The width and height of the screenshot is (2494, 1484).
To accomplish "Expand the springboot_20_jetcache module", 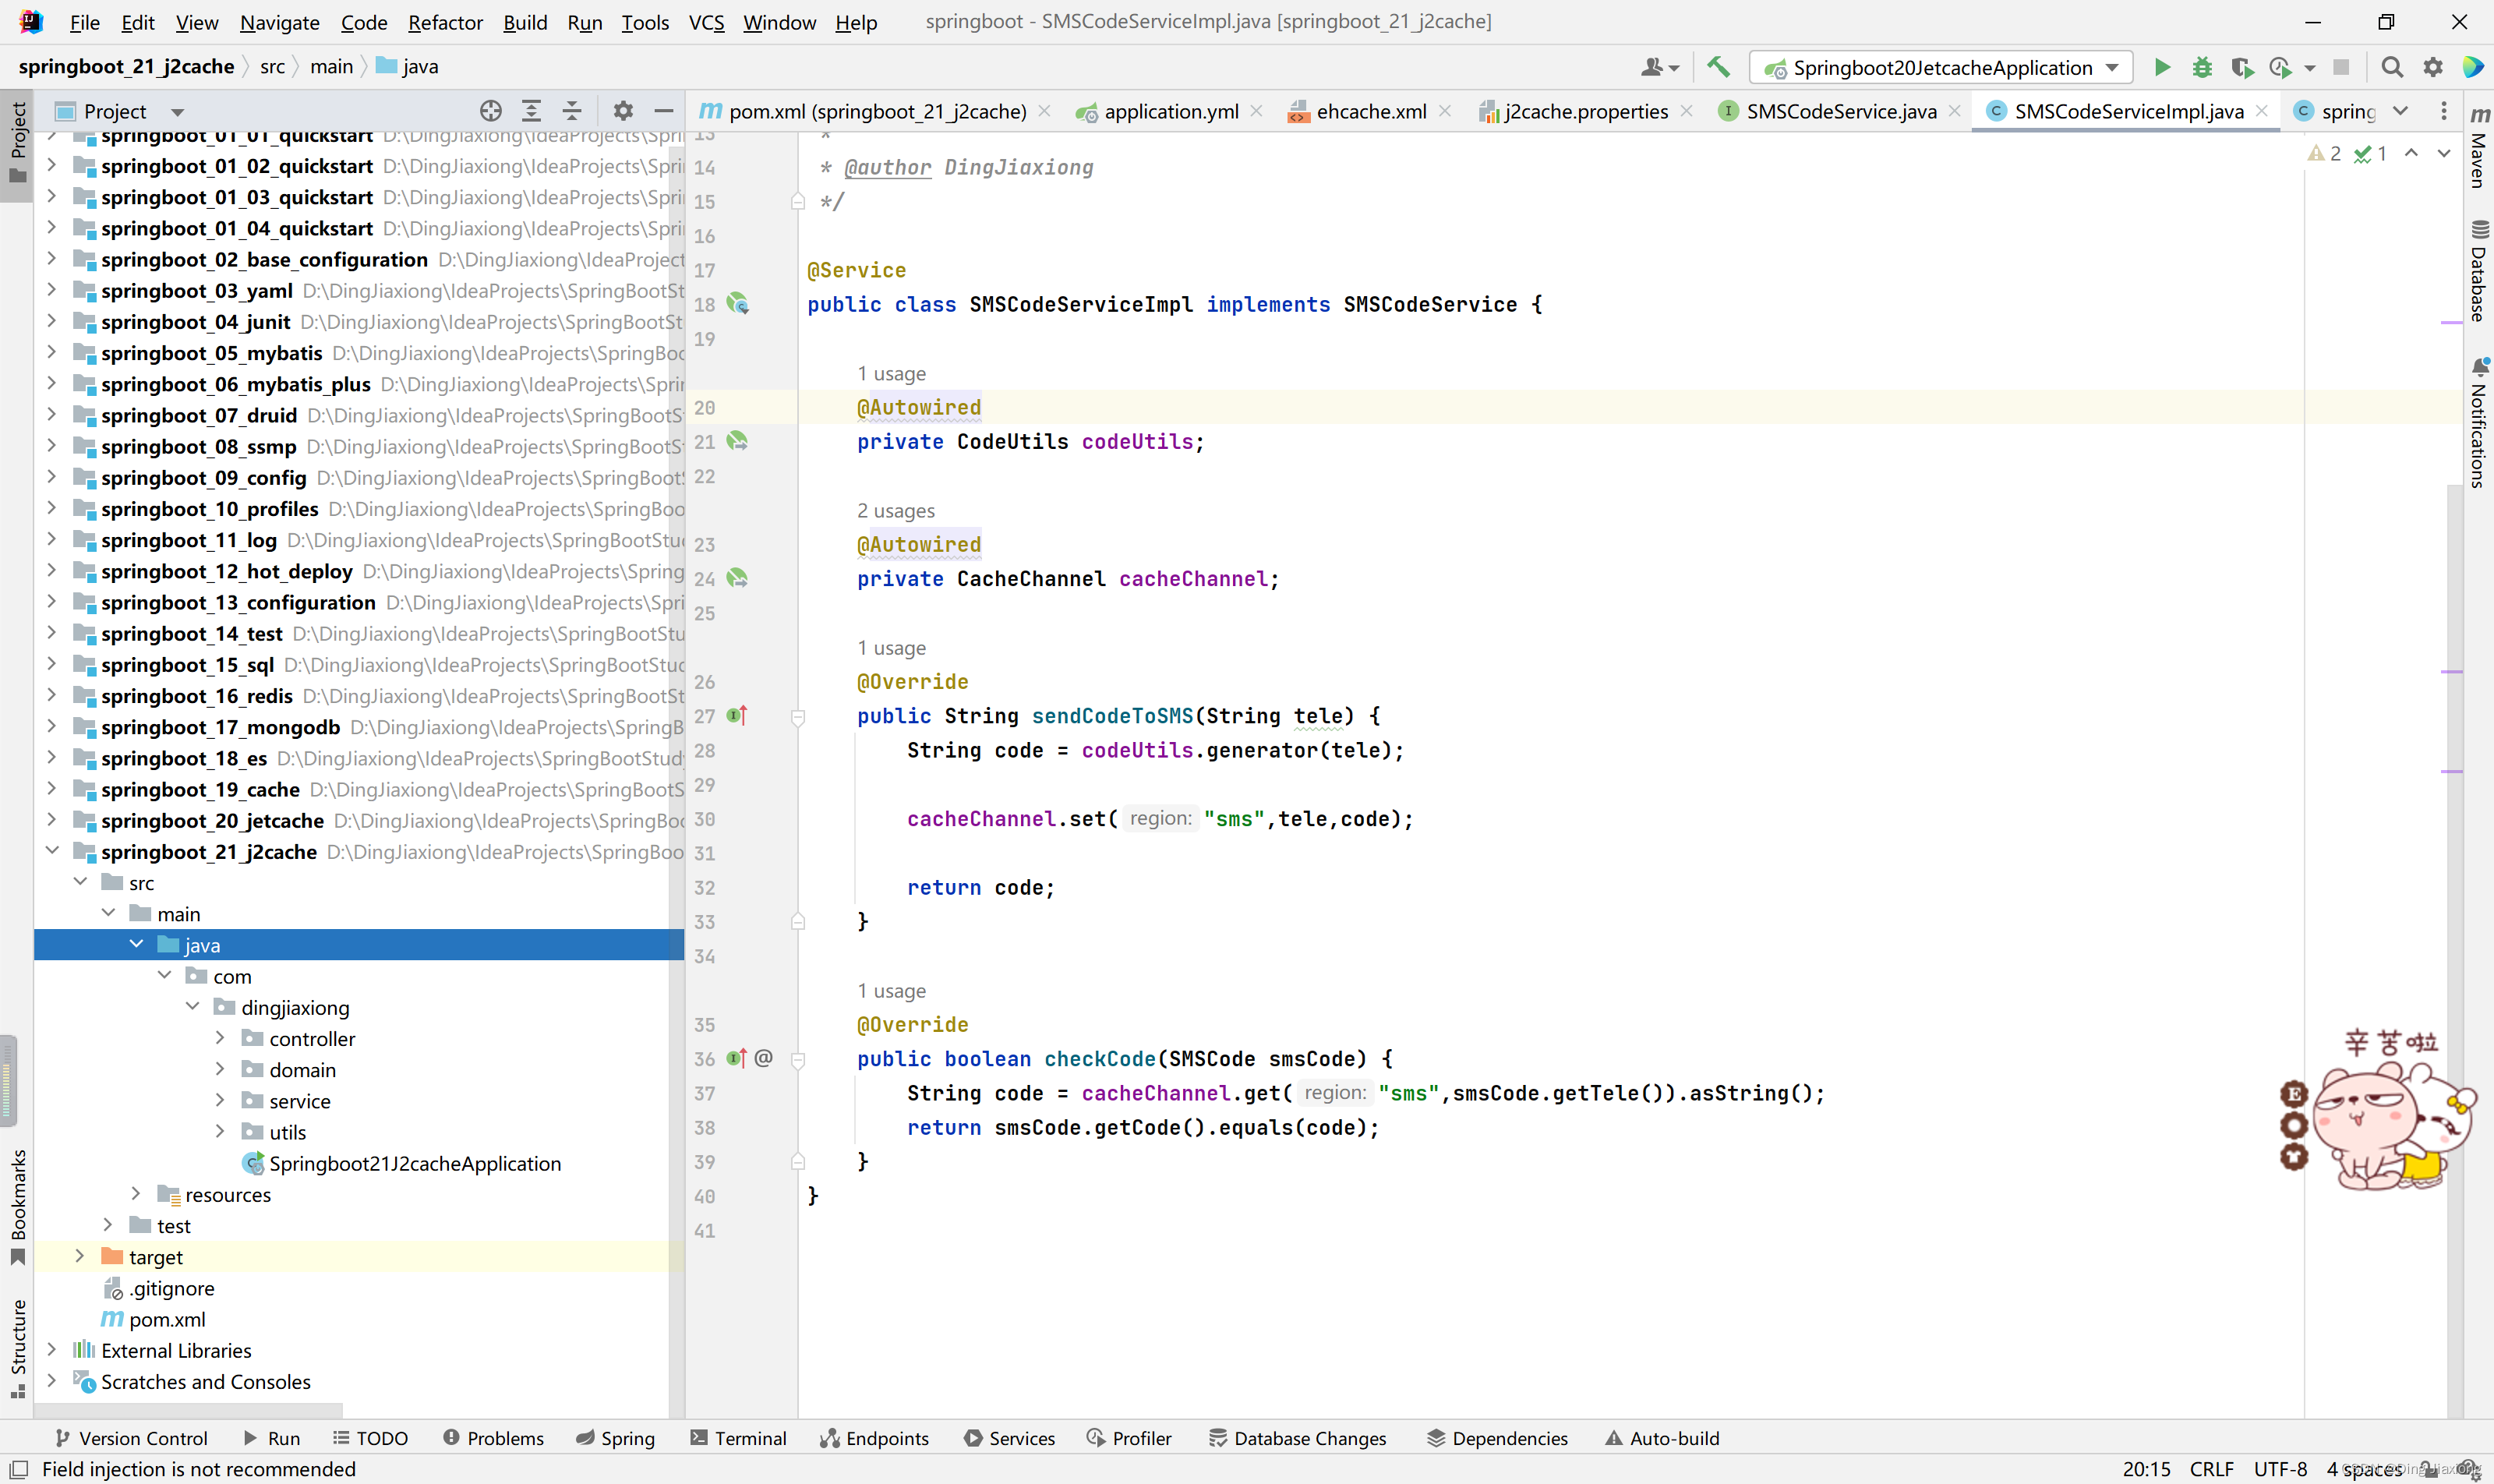I will tap(51, 820).
